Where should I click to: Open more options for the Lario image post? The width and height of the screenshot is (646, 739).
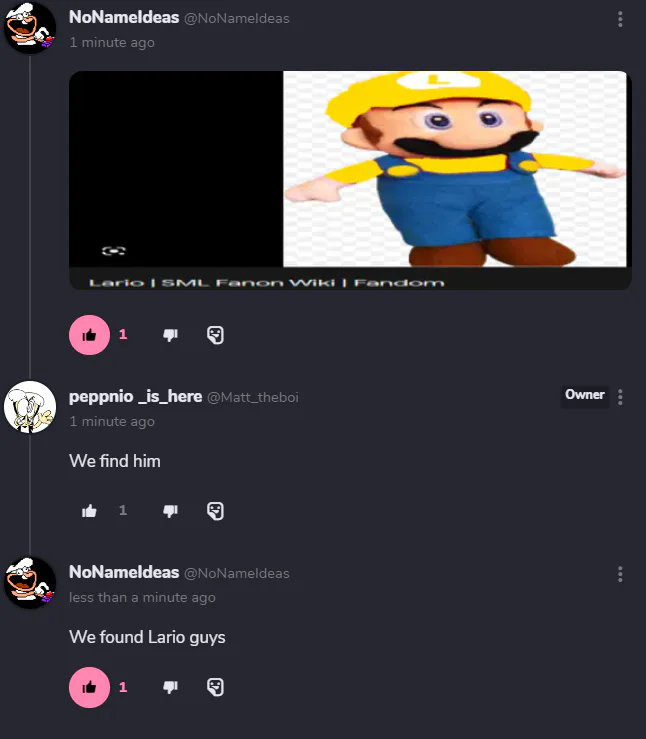(620, 19)
